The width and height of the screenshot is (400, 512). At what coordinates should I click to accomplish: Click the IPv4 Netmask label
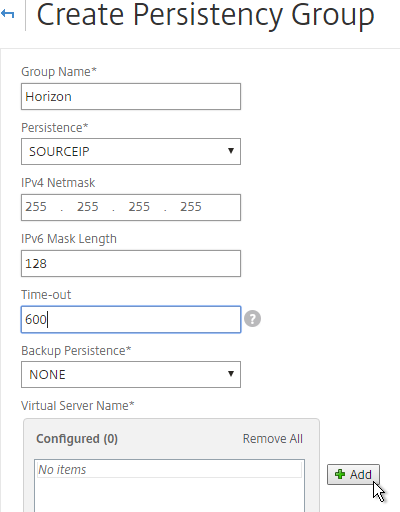point(58,183)
